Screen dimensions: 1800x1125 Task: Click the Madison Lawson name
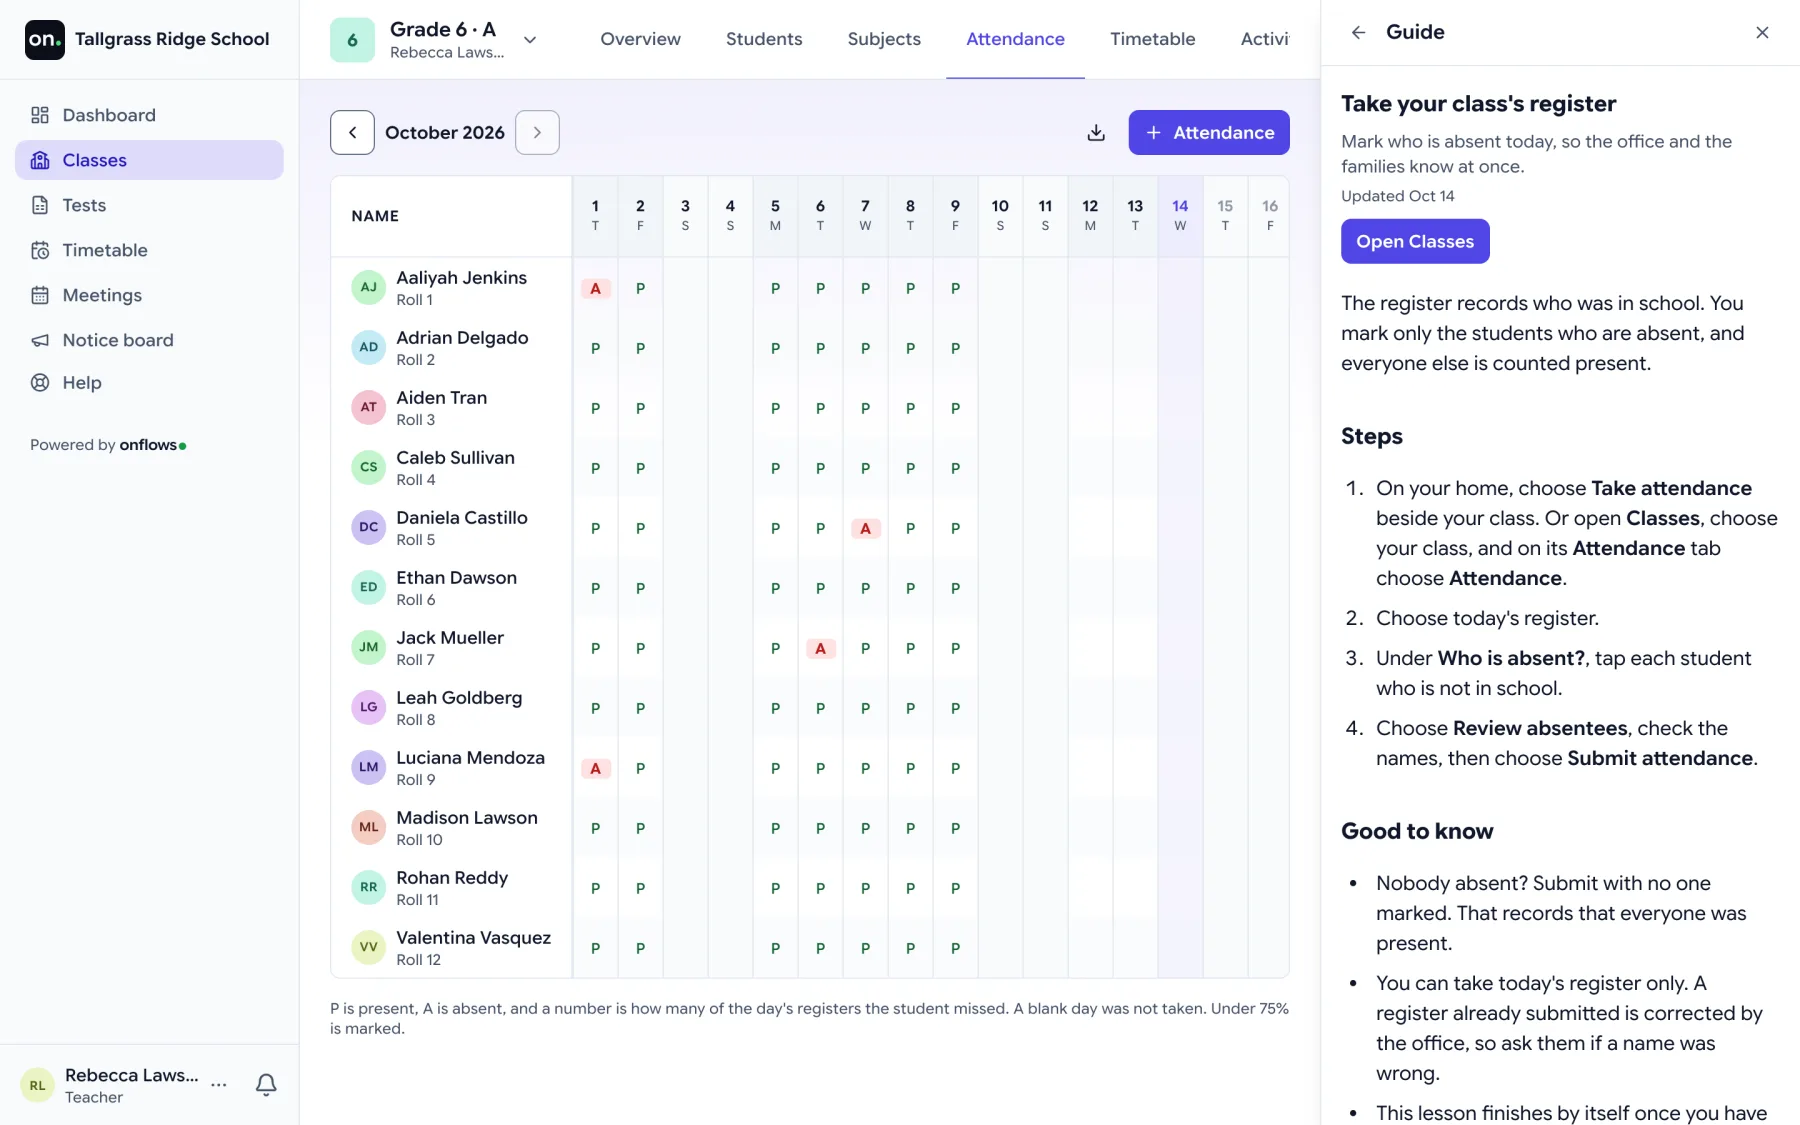point(467,817)
